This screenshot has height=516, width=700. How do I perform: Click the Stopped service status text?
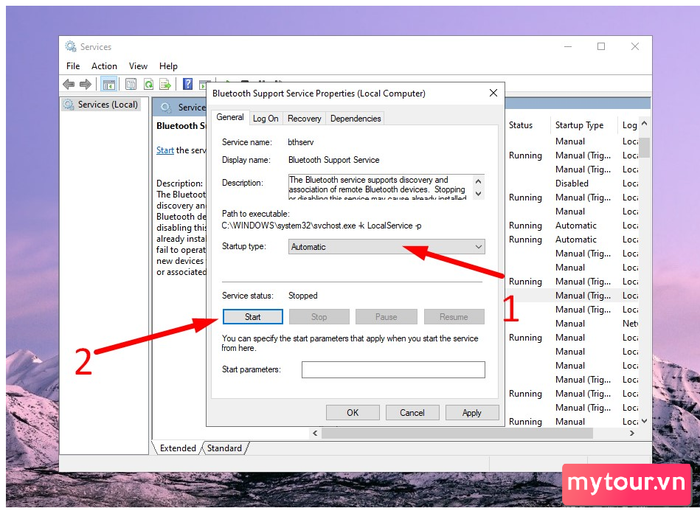coord(303,295)
